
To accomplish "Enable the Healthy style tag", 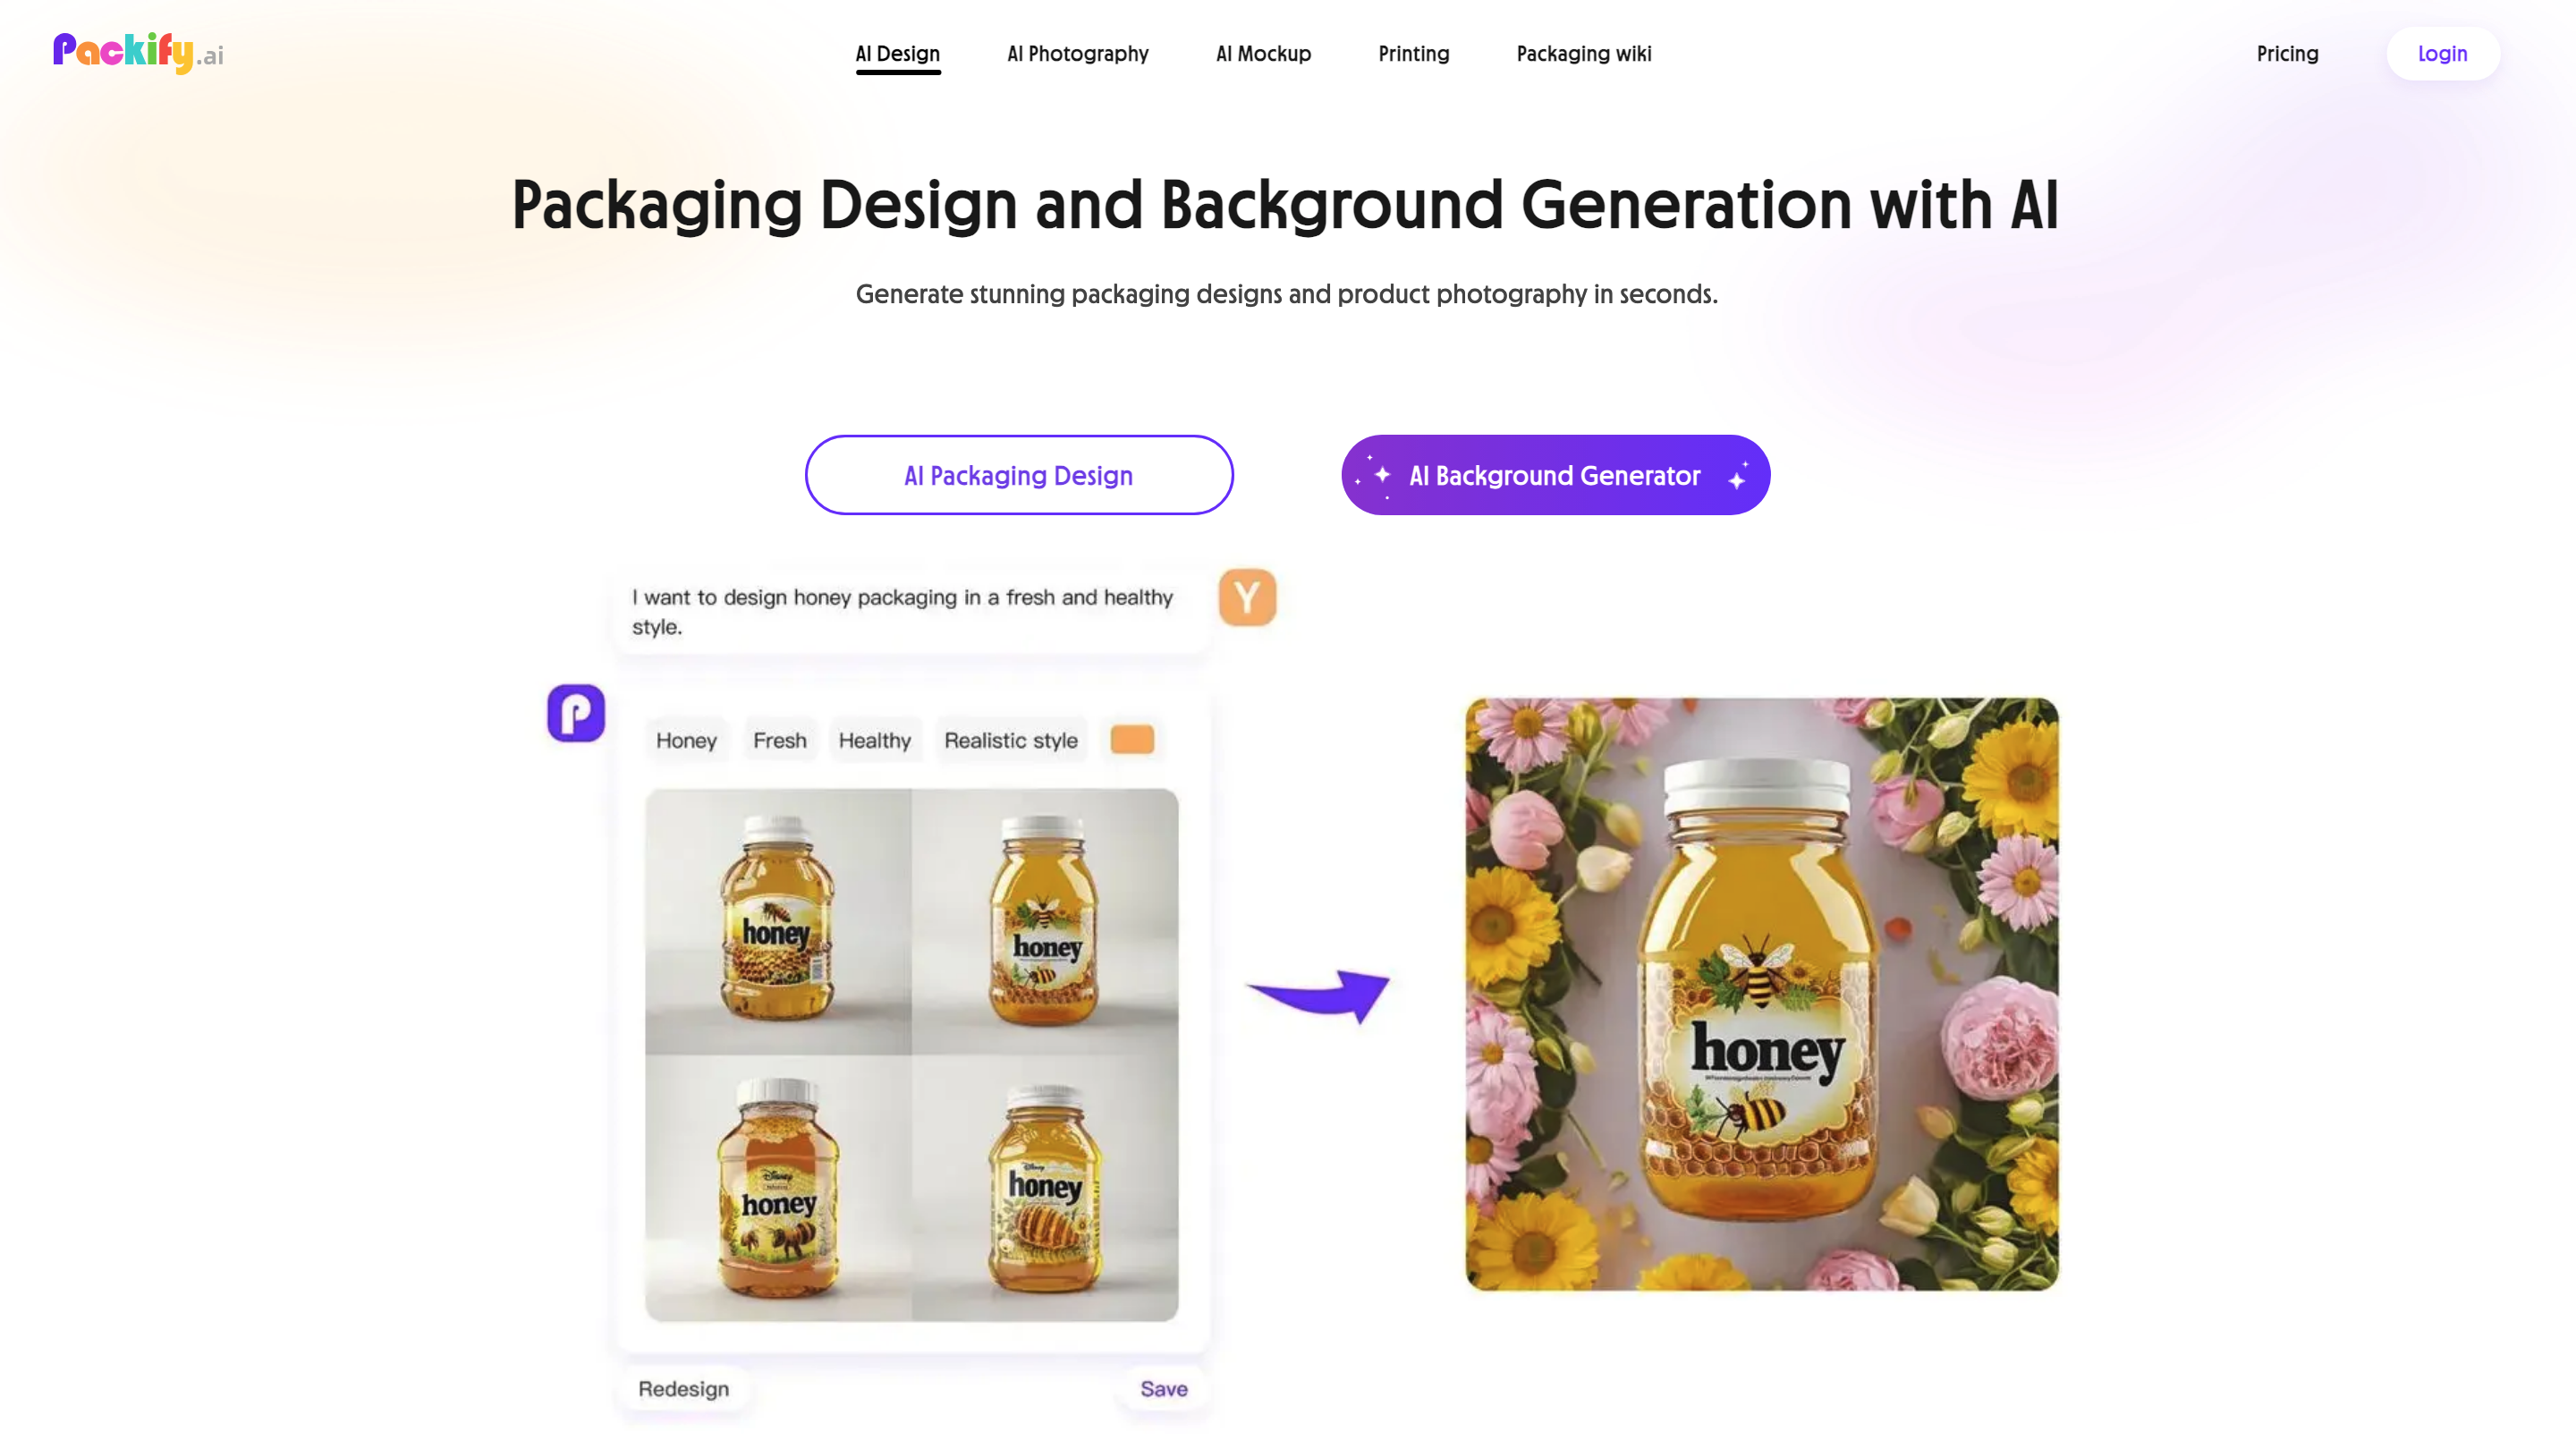I will [875, 739].
